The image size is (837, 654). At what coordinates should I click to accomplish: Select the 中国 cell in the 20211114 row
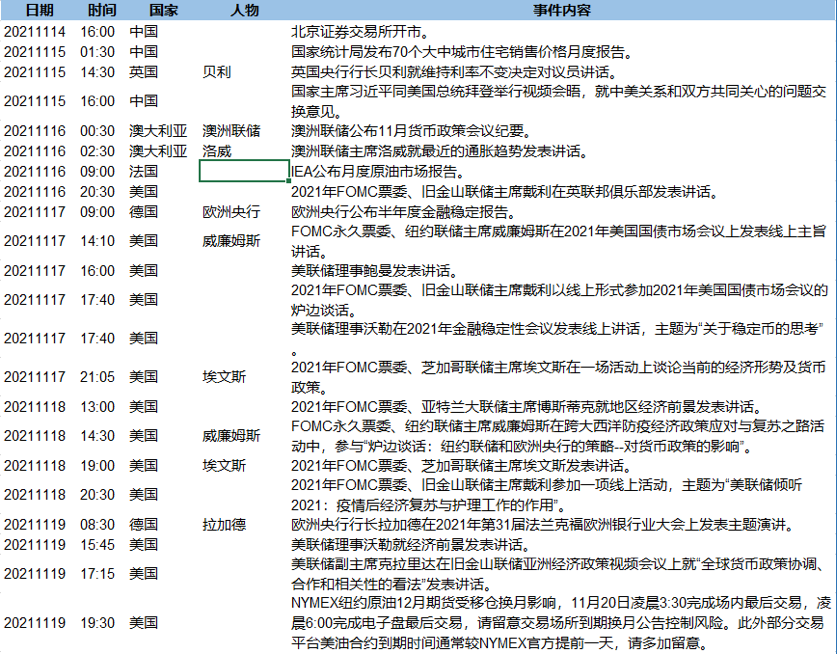pyautogui.click(x=144, y=31)
